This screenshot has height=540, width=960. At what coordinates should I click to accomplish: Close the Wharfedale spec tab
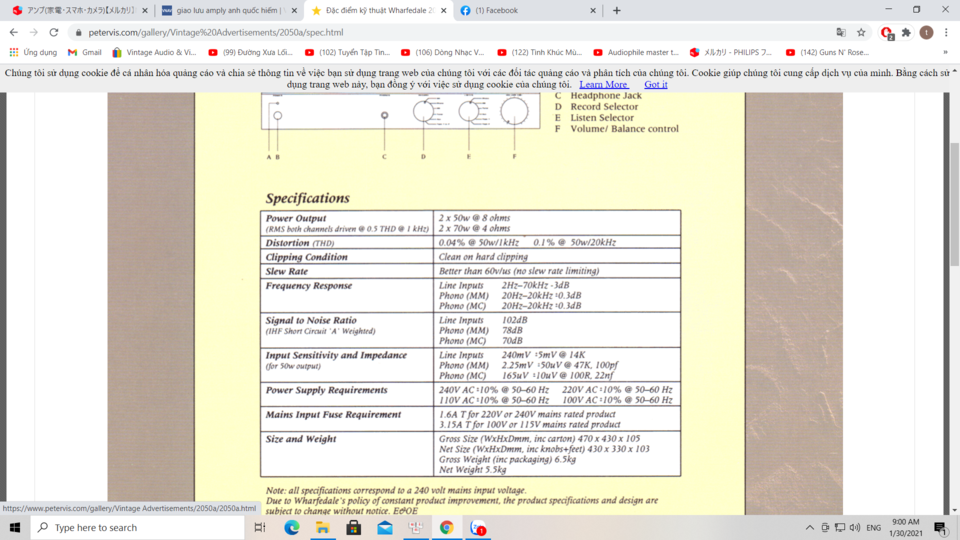click(x=443, y=10)
